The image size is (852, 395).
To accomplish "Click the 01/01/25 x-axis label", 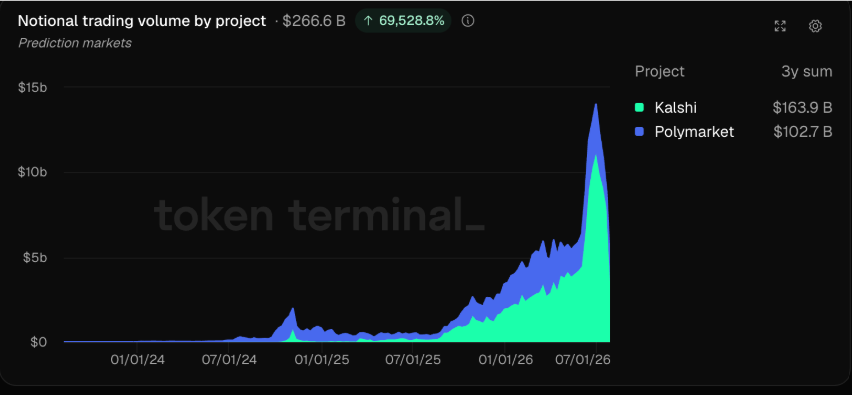I will 322,360.
